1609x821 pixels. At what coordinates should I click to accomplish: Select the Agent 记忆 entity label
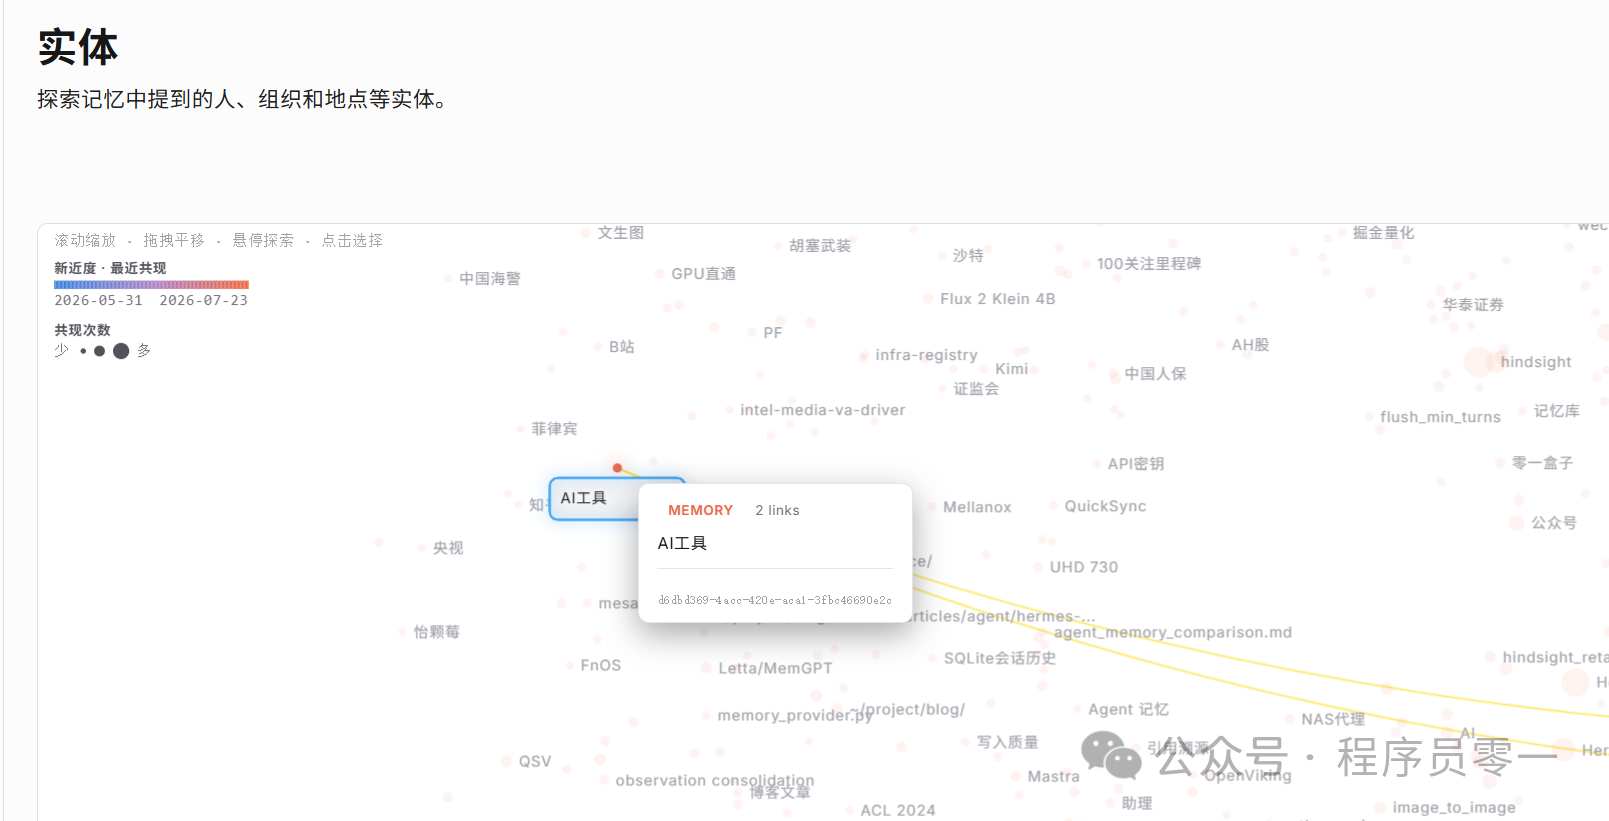click(1128, 709)
